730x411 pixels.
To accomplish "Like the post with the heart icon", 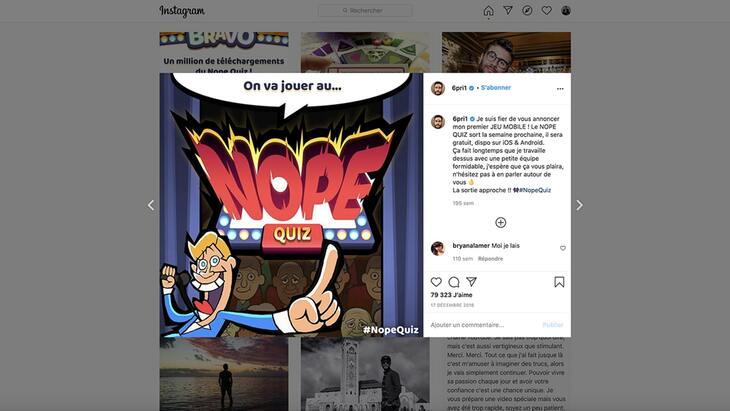I will click(436, 282).
